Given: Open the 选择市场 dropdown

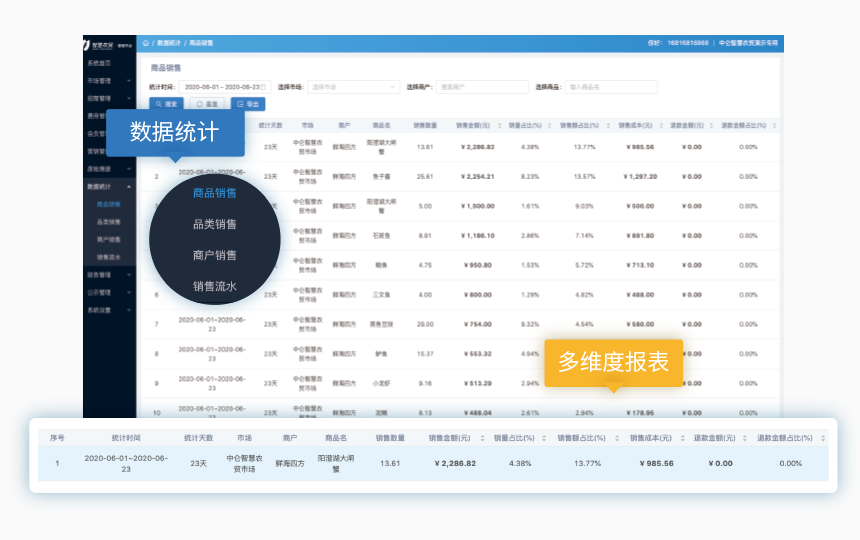Looking at the screenshot, I should click(353, 87).
